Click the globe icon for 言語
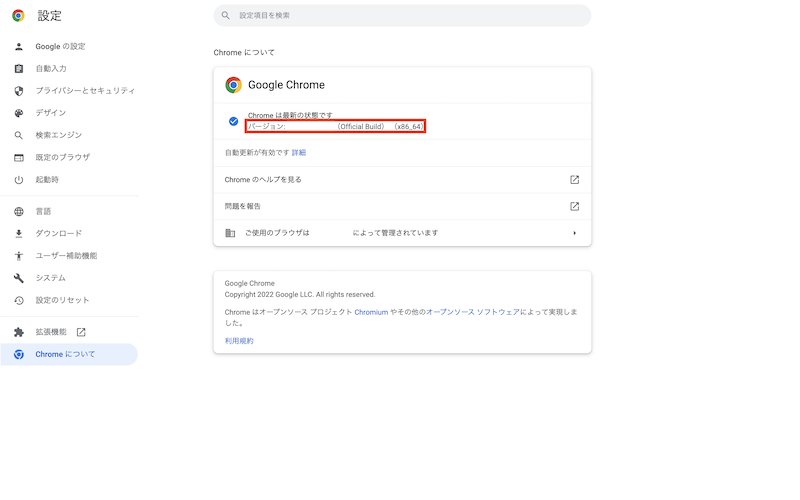Viewport: 800px width, 500px height. (19, 211)
